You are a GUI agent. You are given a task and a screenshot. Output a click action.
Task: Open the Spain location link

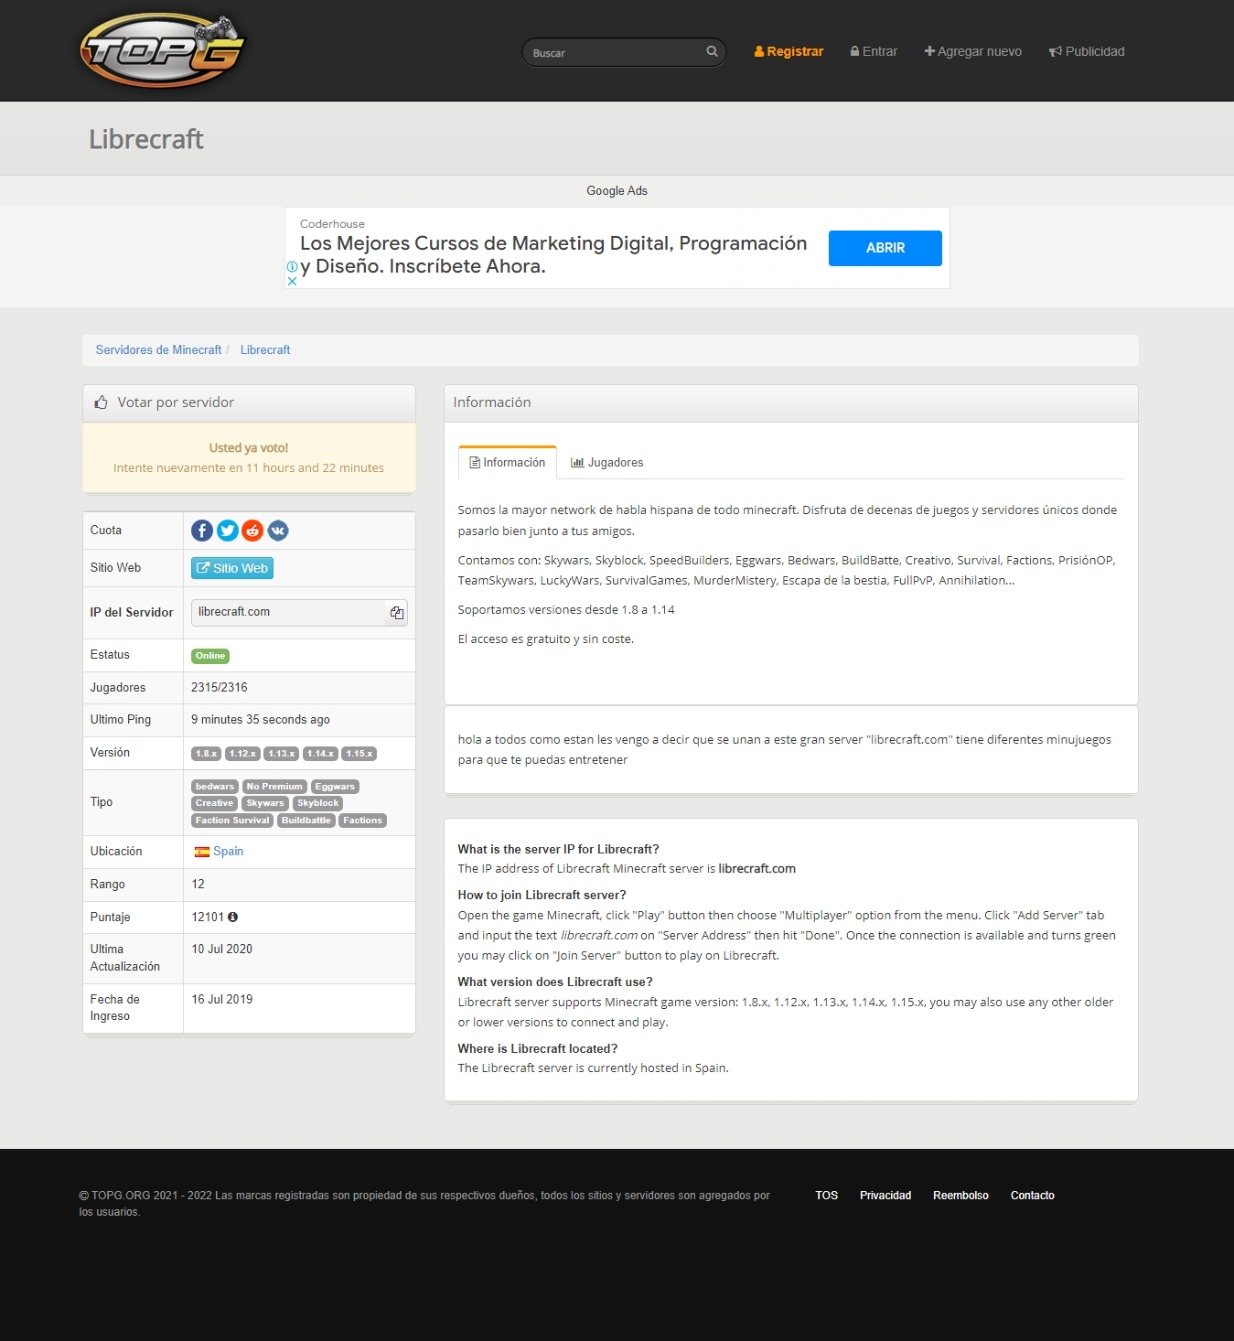tap(228, 852)
